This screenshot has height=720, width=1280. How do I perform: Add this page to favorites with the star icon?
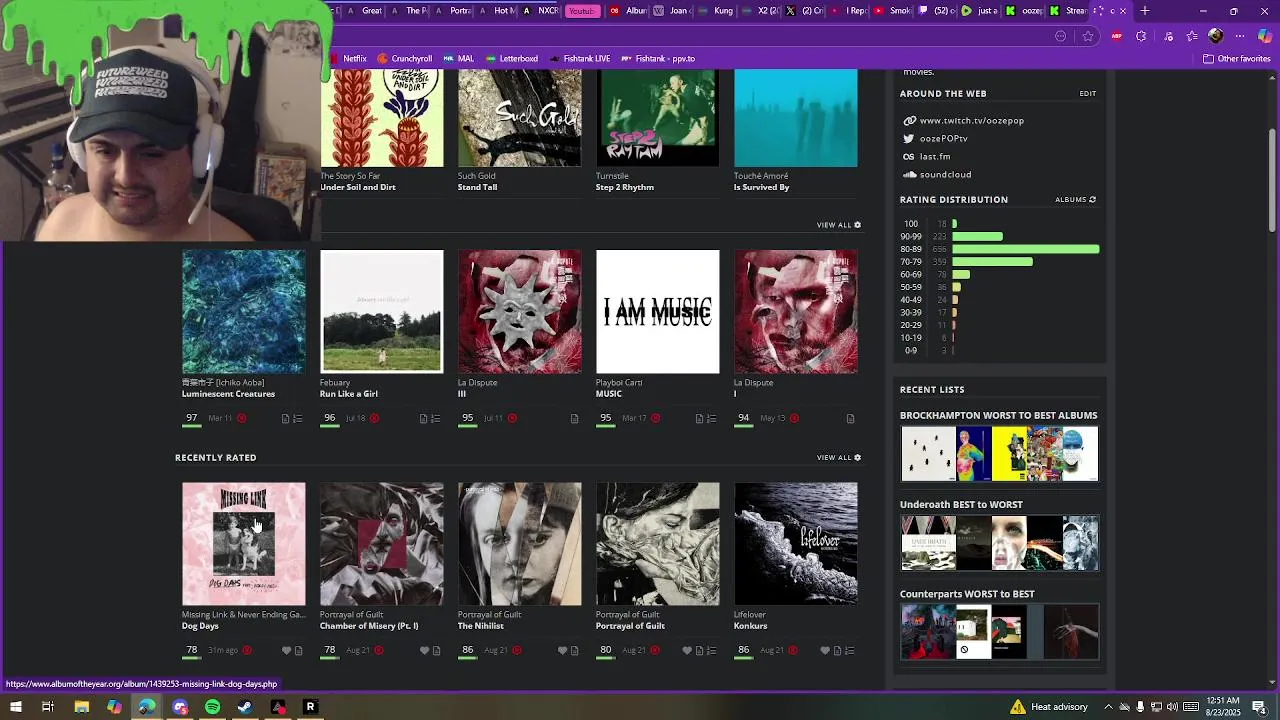pyautogui.click(x=1088, y=36)
